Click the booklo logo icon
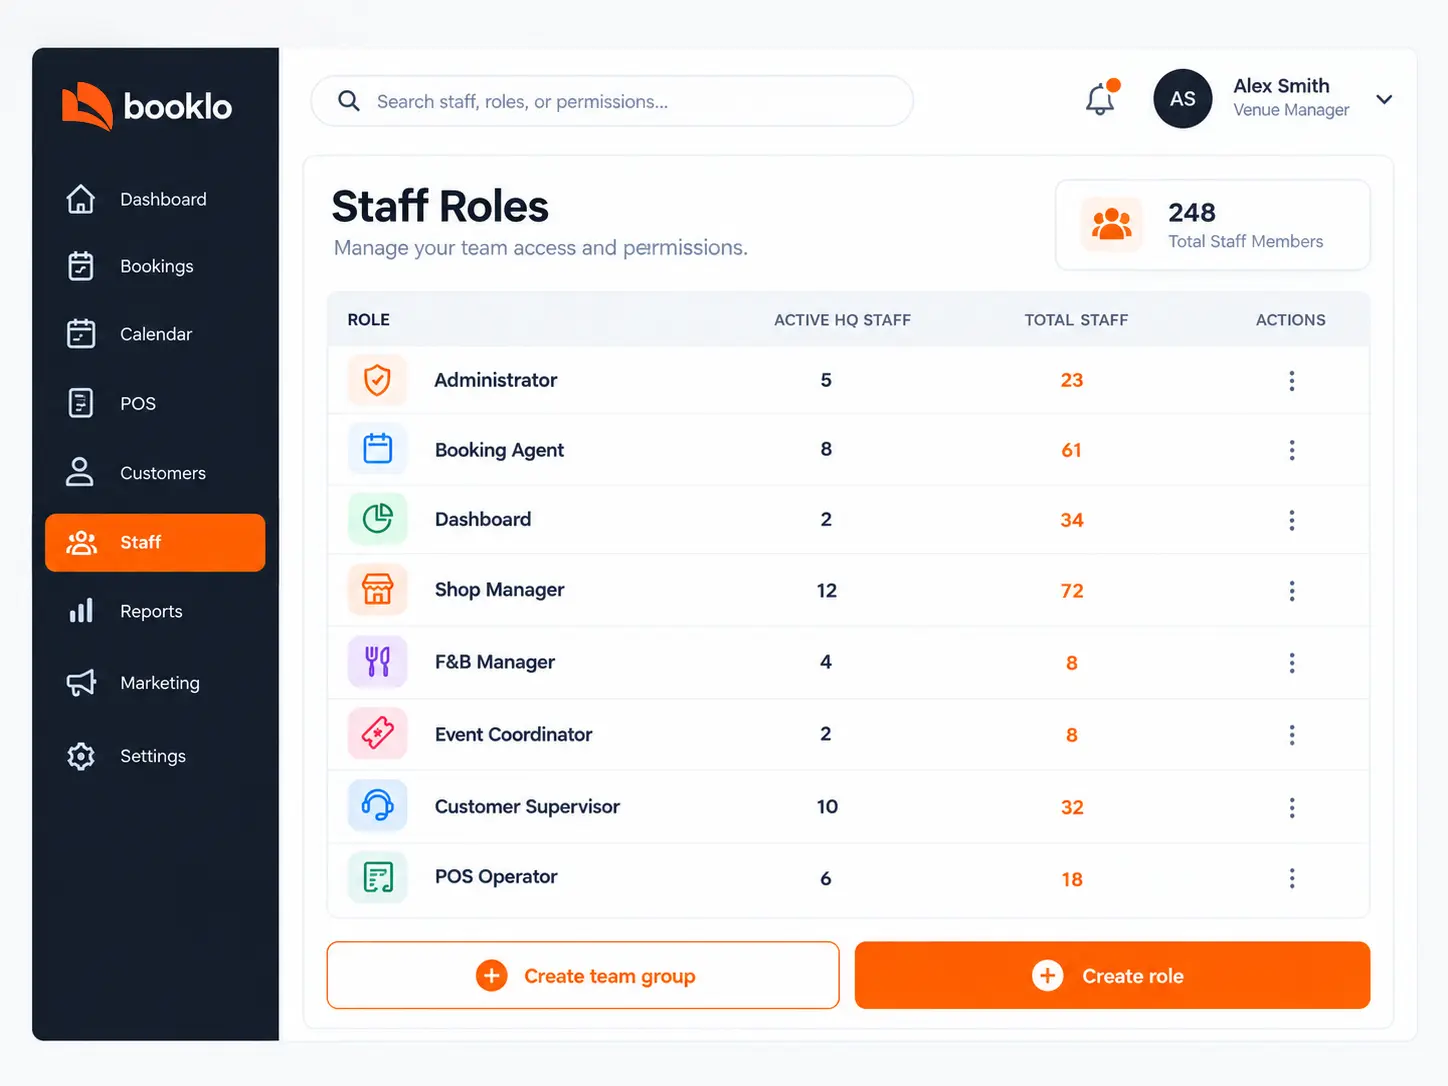This screenshot has width=1448, height=1086. [87, 106]
